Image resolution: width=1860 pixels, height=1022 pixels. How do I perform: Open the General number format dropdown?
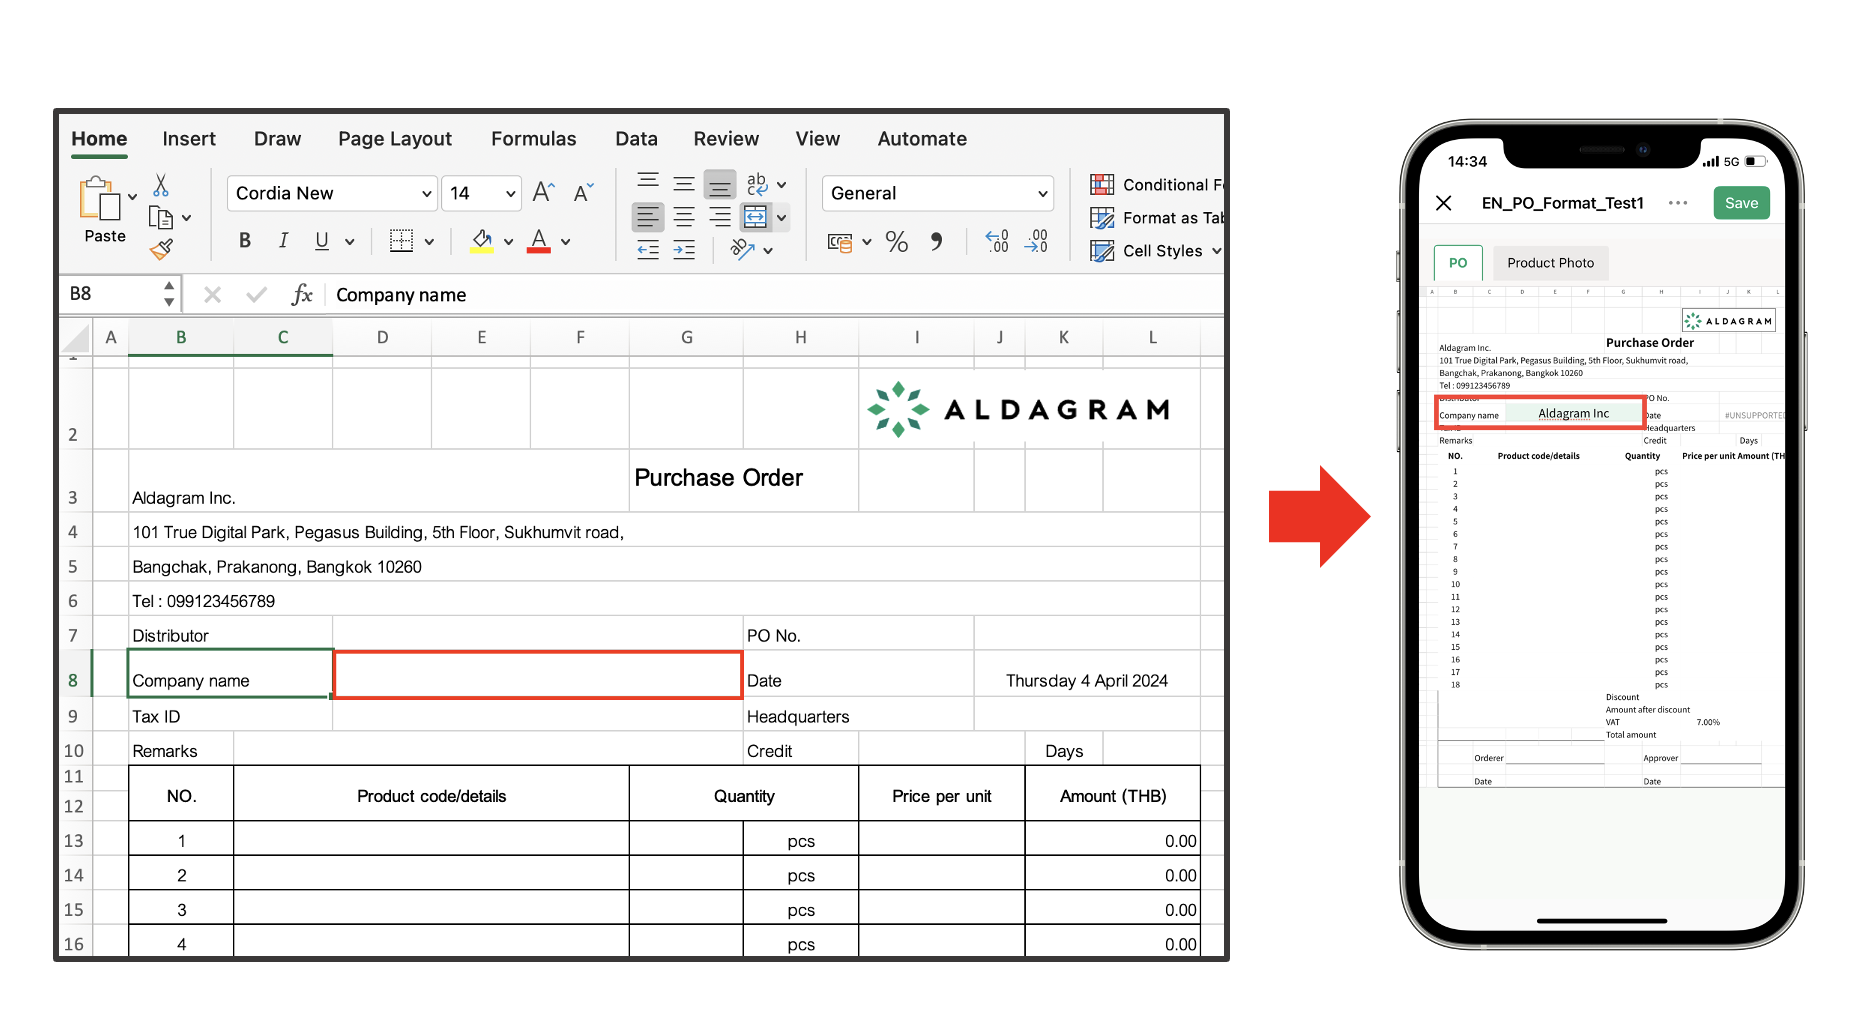point(1042,194)
